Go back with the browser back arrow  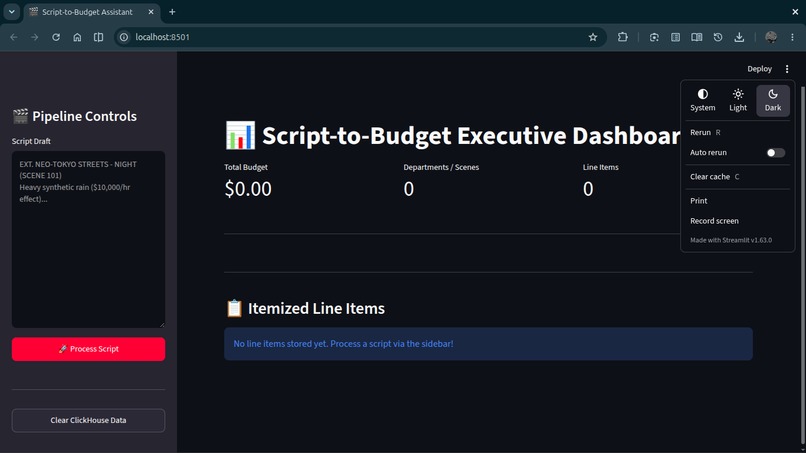click(14, 37)
